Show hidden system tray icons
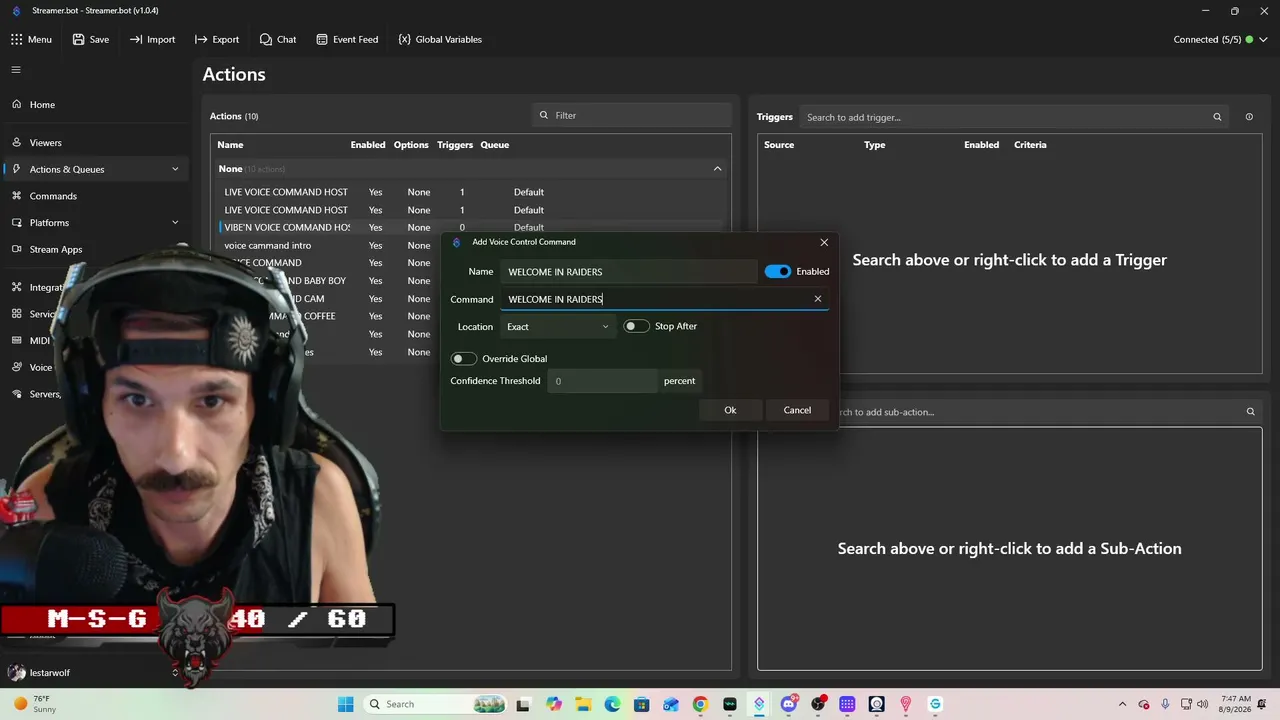 tap(1122, 704)
